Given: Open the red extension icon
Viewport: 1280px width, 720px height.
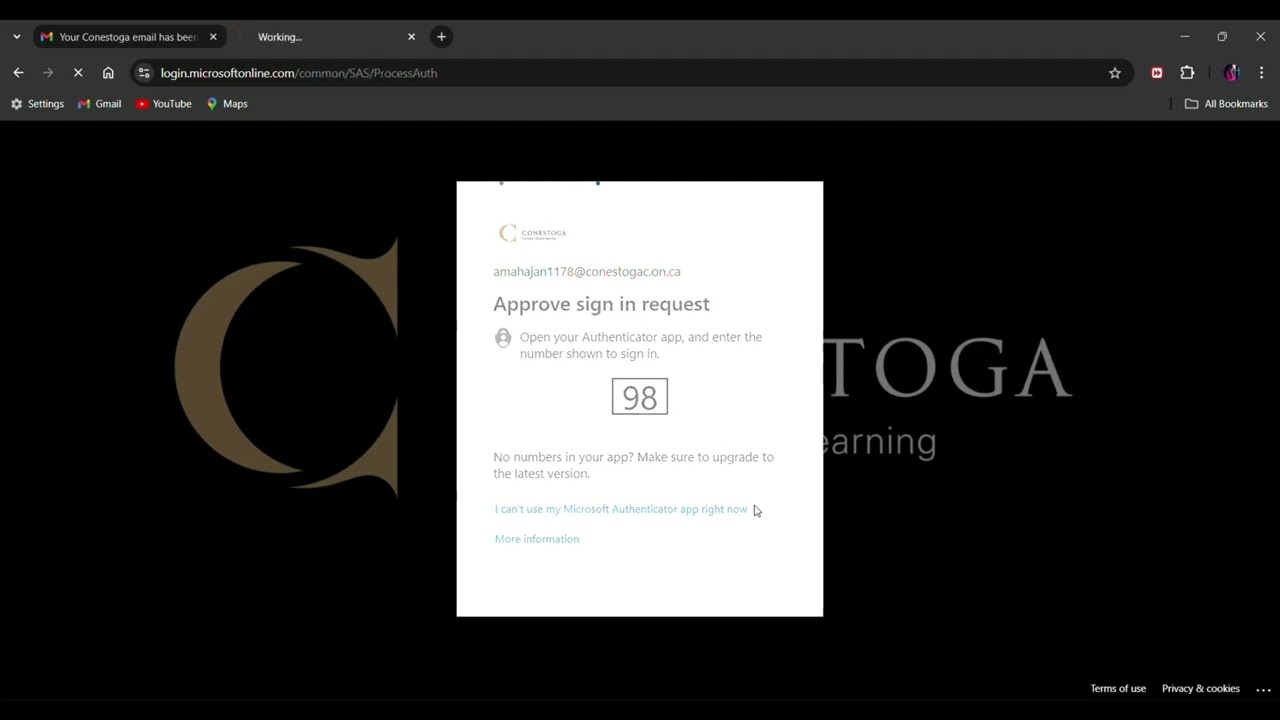Looking at the screenshot, I should point(1157,73).
